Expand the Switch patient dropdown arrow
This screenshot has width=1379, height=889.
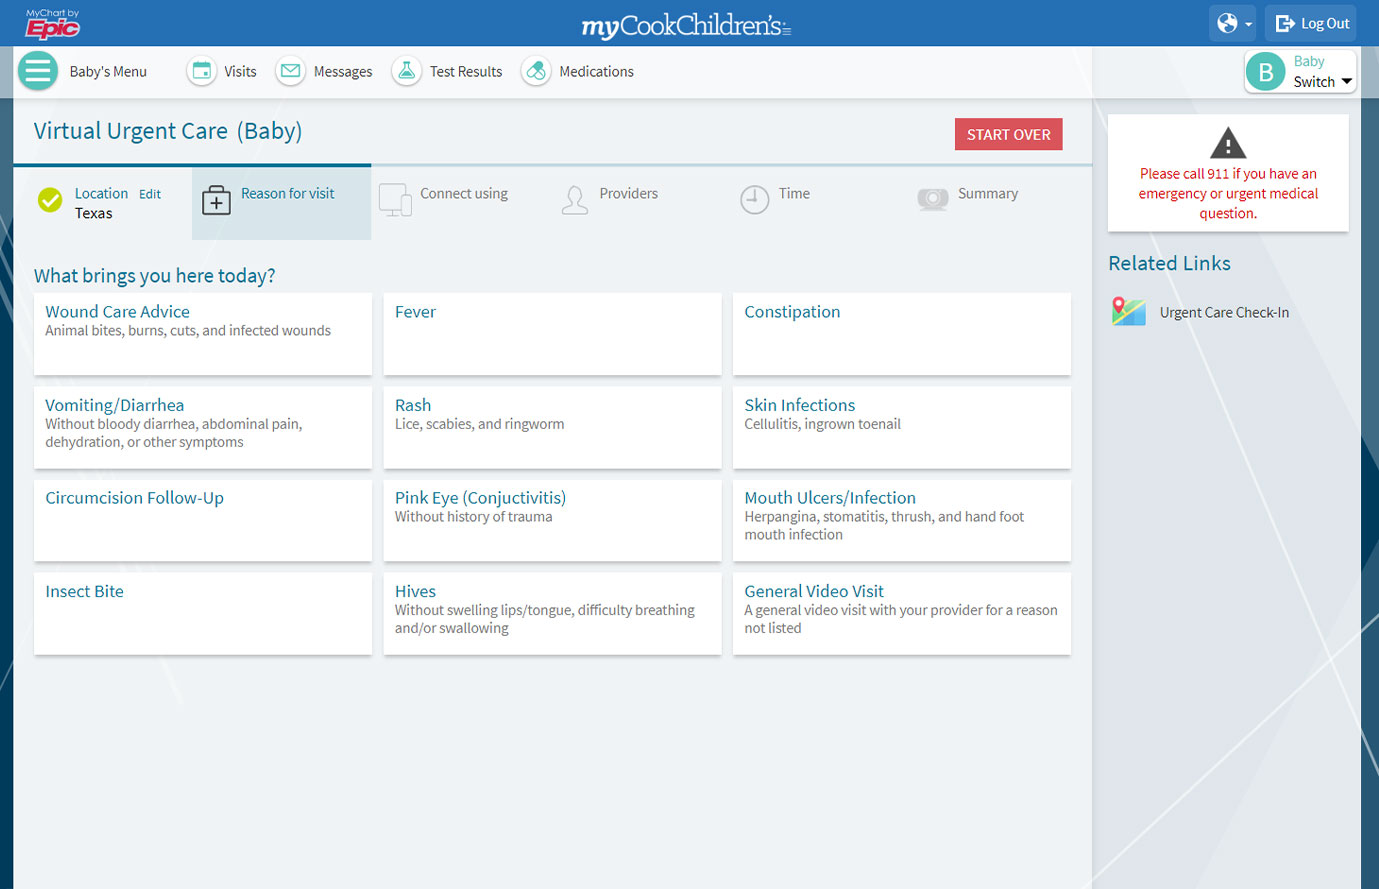click(x=1346, y=82)
